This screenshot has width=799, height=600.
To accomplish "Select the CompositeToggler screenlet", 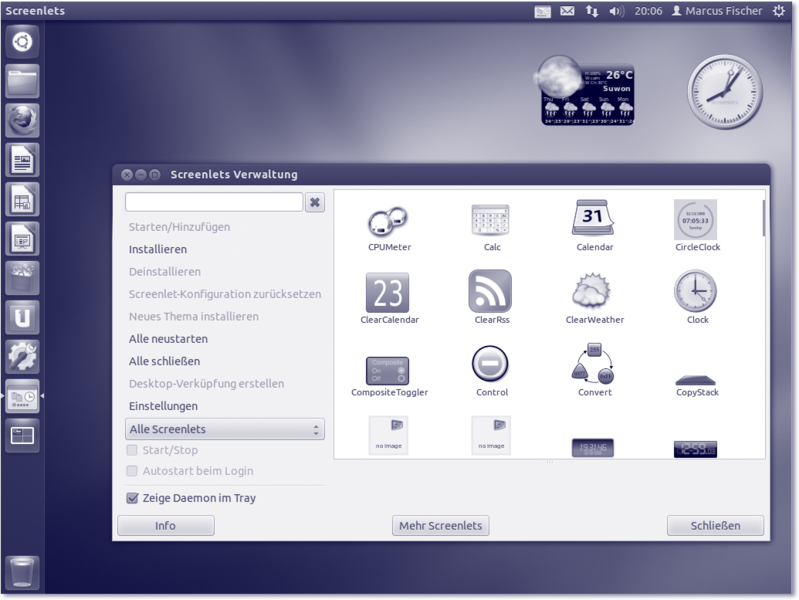I will 388,370.
